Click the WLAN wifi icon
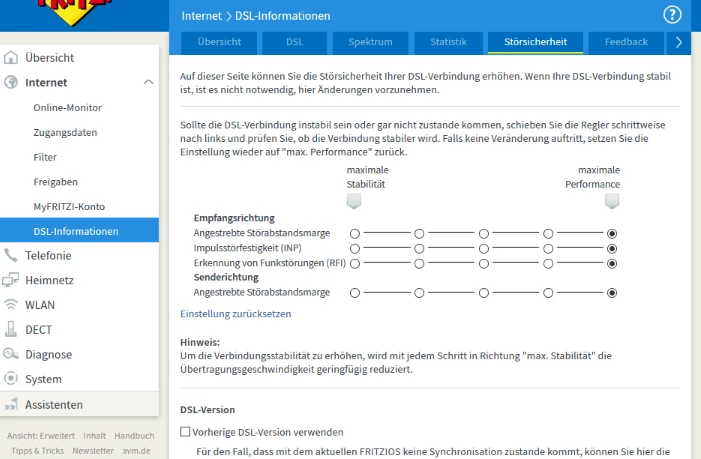 tap(11, 304)
